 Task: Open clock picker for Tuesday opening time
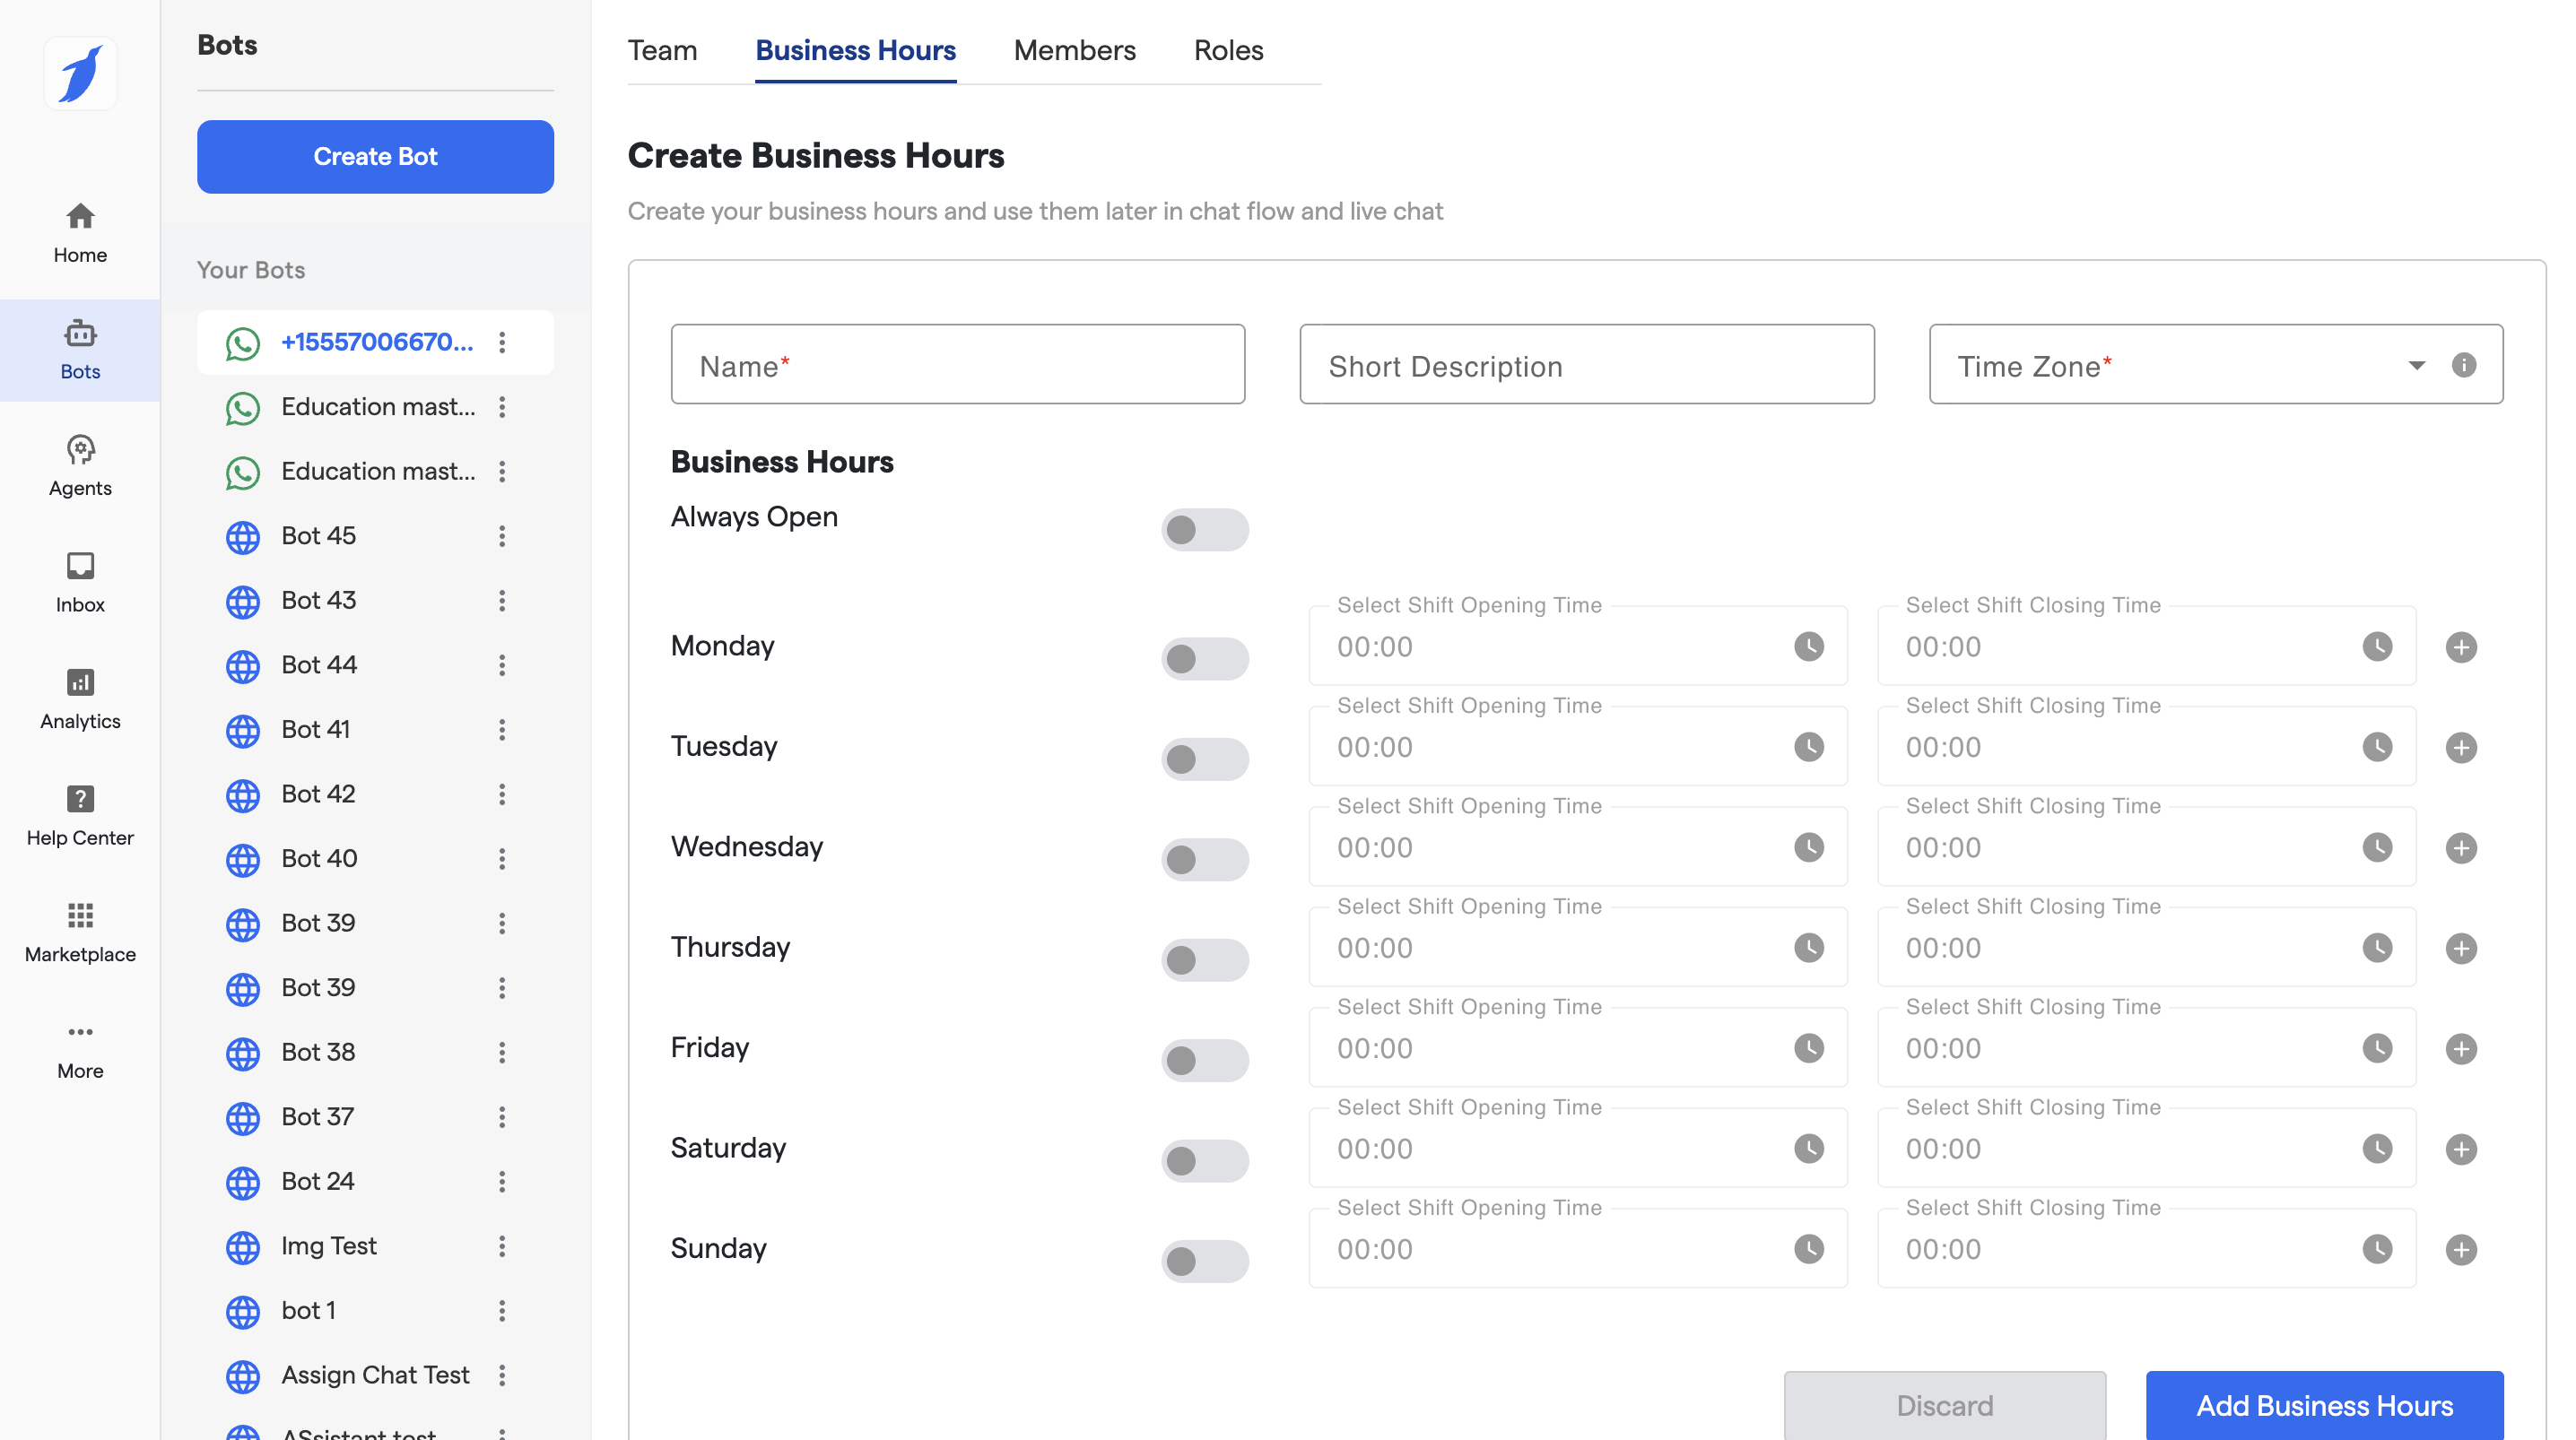(x=1808, y=747)
